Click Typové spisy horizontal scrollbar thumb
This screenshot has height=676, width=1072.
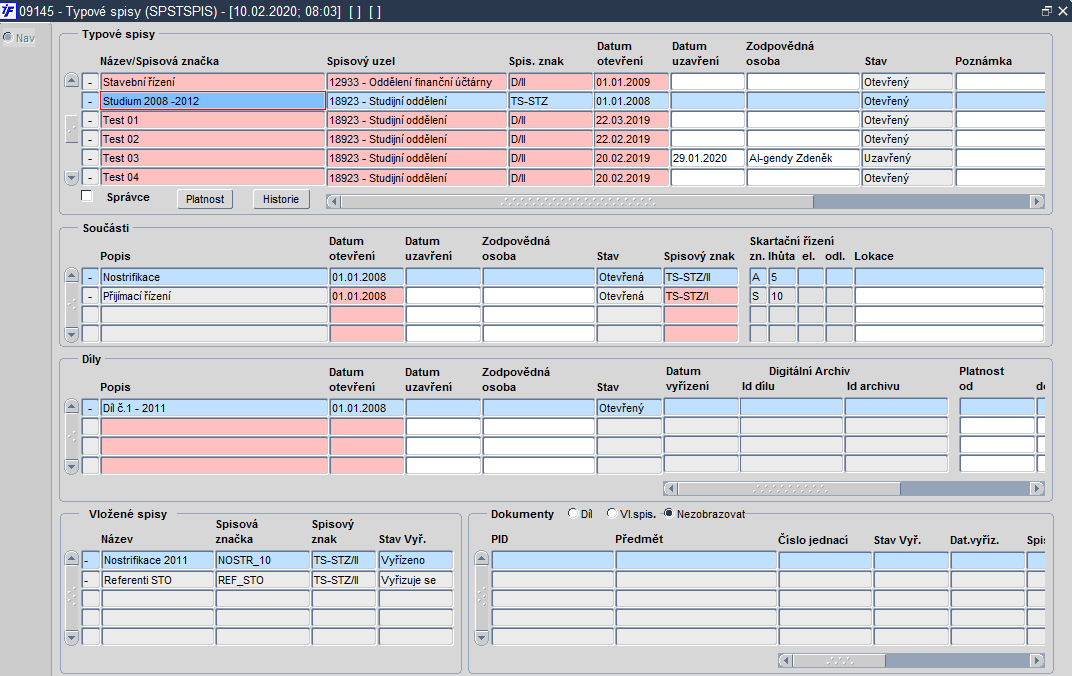pyautogui.click(x=577, y=202)
